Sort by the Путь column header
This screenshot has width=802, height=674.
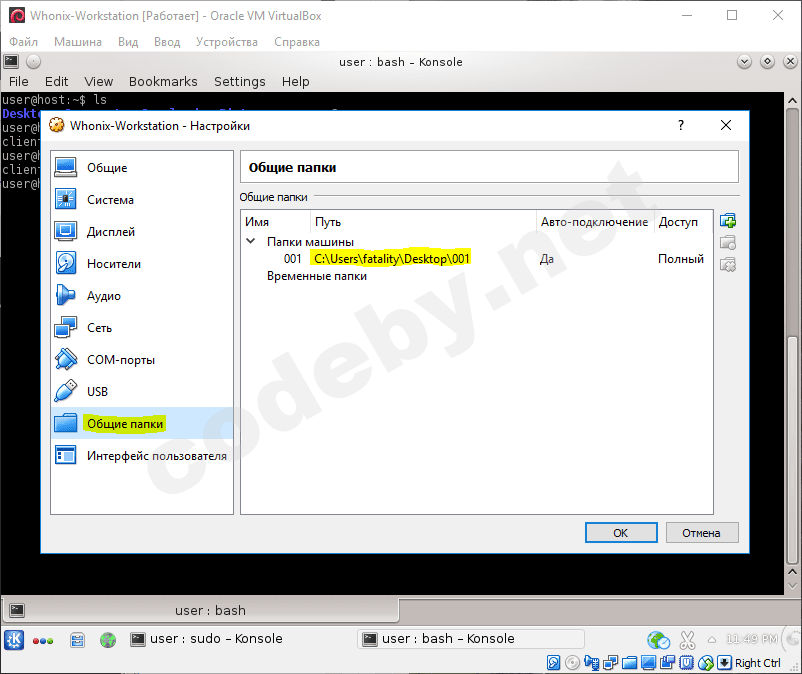click(x=423, y=222)
